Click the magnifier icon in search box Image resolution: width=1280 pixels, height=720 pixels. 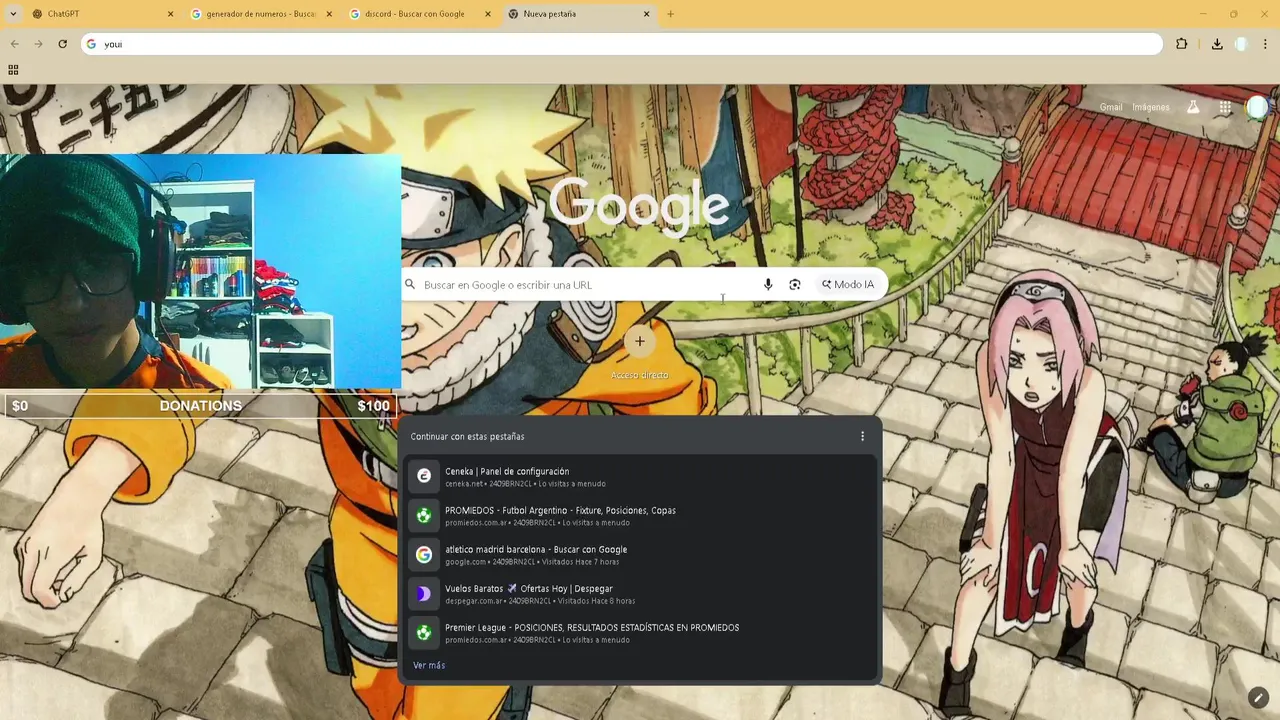[410, 285]
